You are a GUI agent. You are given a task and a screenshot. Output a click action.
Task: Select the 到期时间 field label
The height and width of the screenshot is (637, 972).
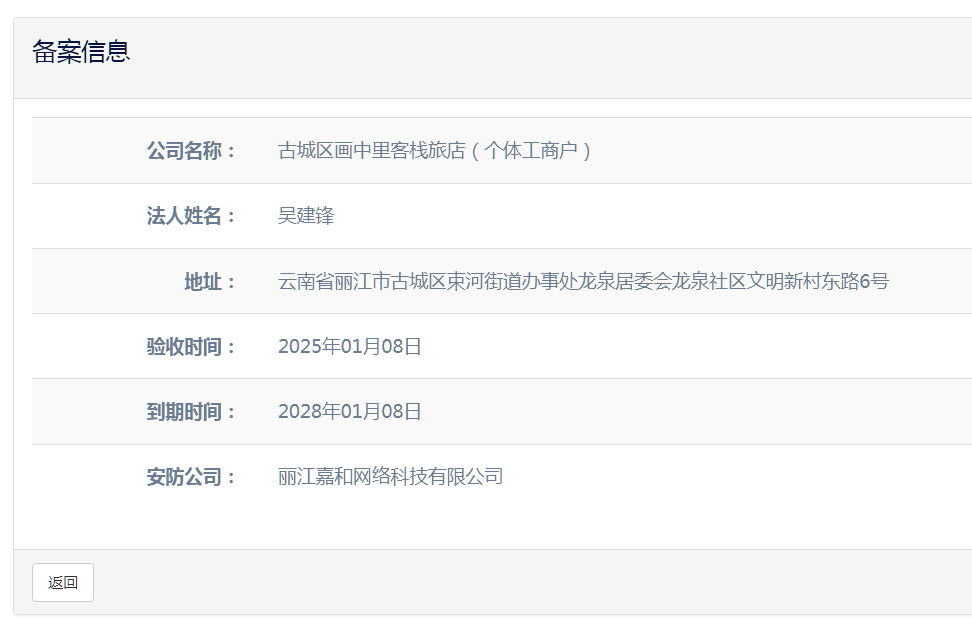pyautogui.click(x=190, y=412)
